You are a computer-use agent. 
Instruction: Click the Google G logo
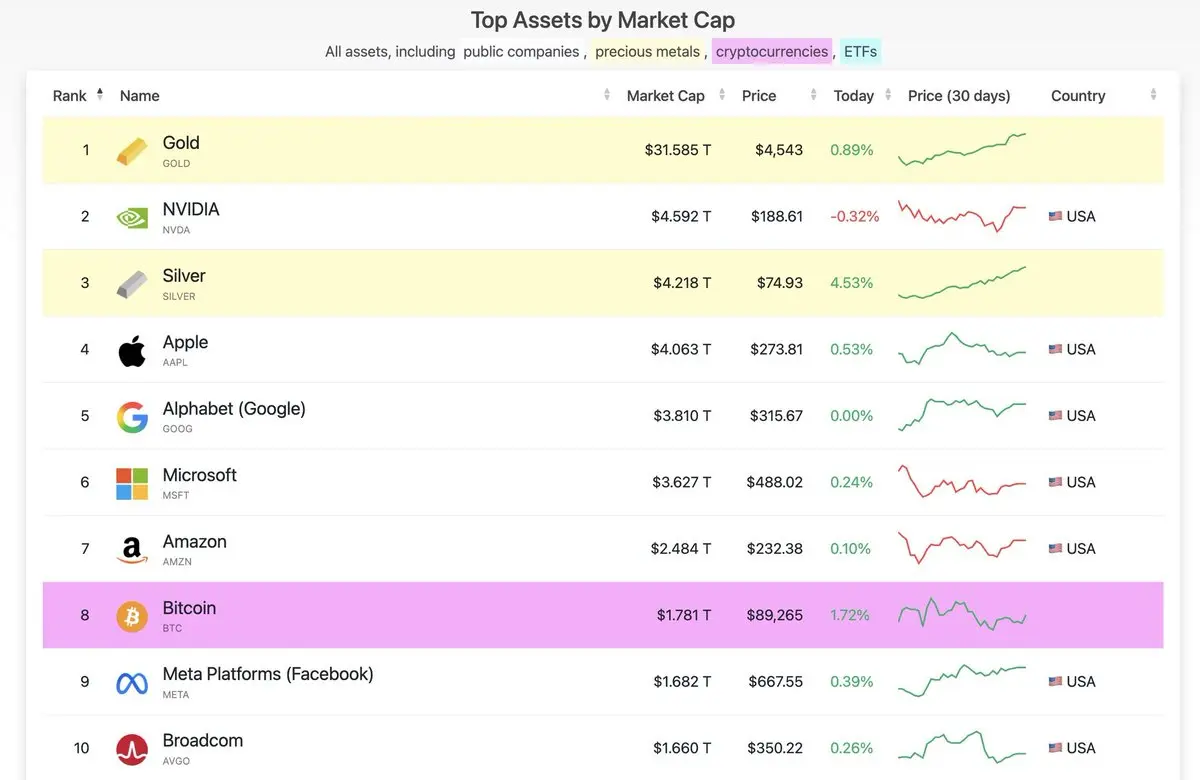132,417
